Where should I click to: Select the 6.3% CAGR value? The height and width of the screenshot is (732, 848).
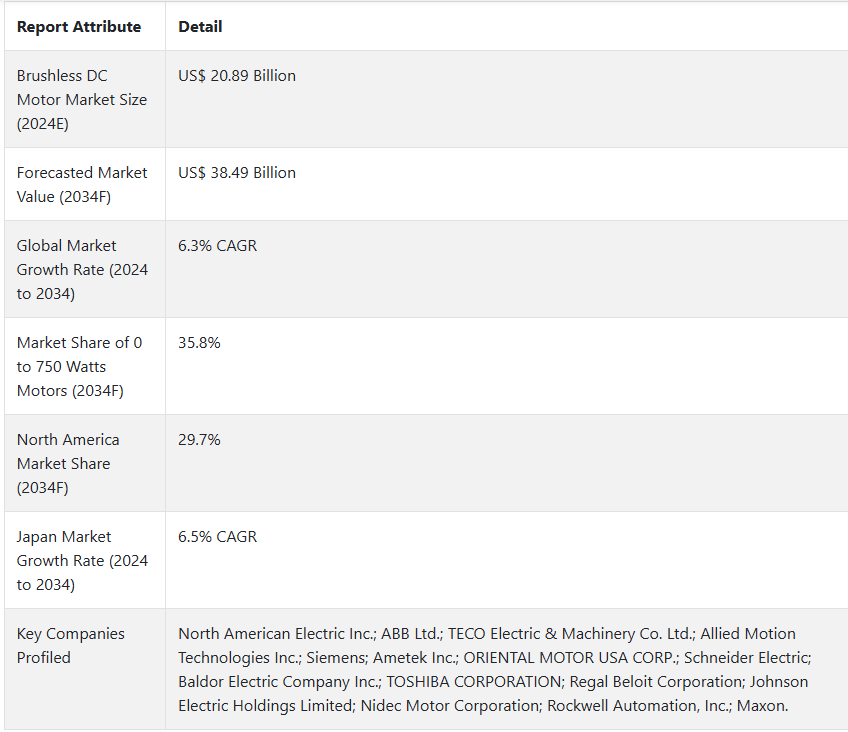pos(217,245)
